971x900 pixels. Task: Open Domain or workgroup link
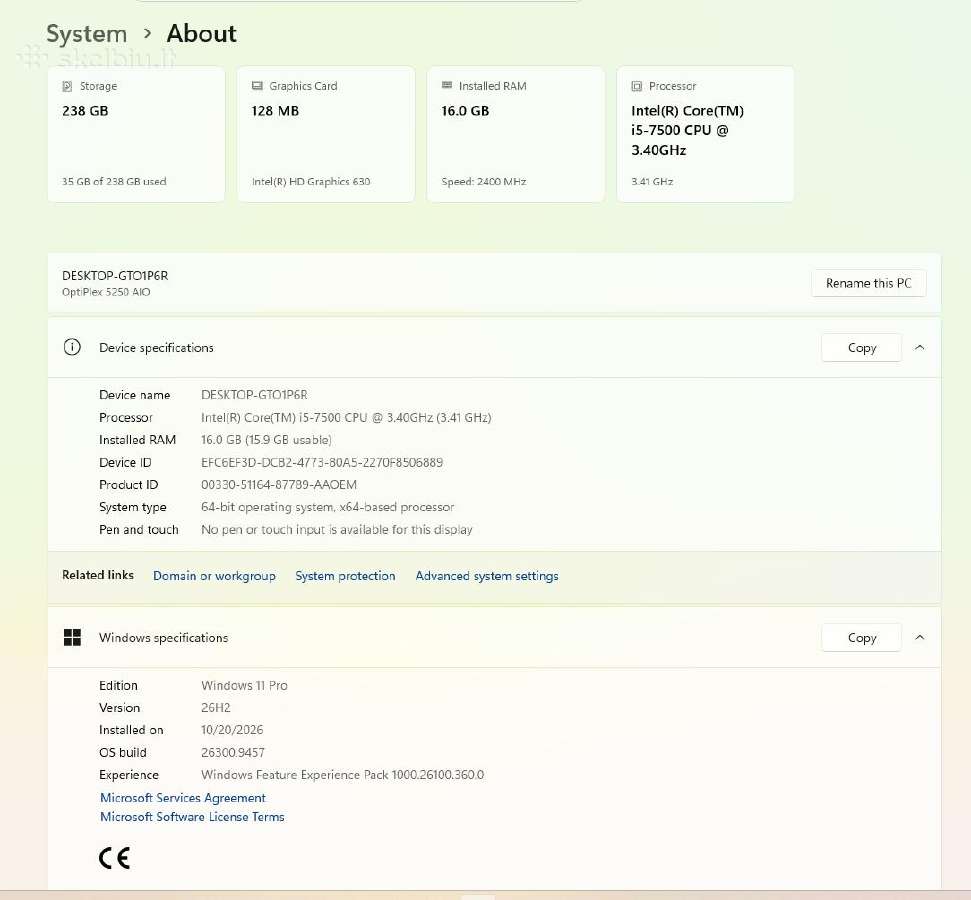pos(214,575)
